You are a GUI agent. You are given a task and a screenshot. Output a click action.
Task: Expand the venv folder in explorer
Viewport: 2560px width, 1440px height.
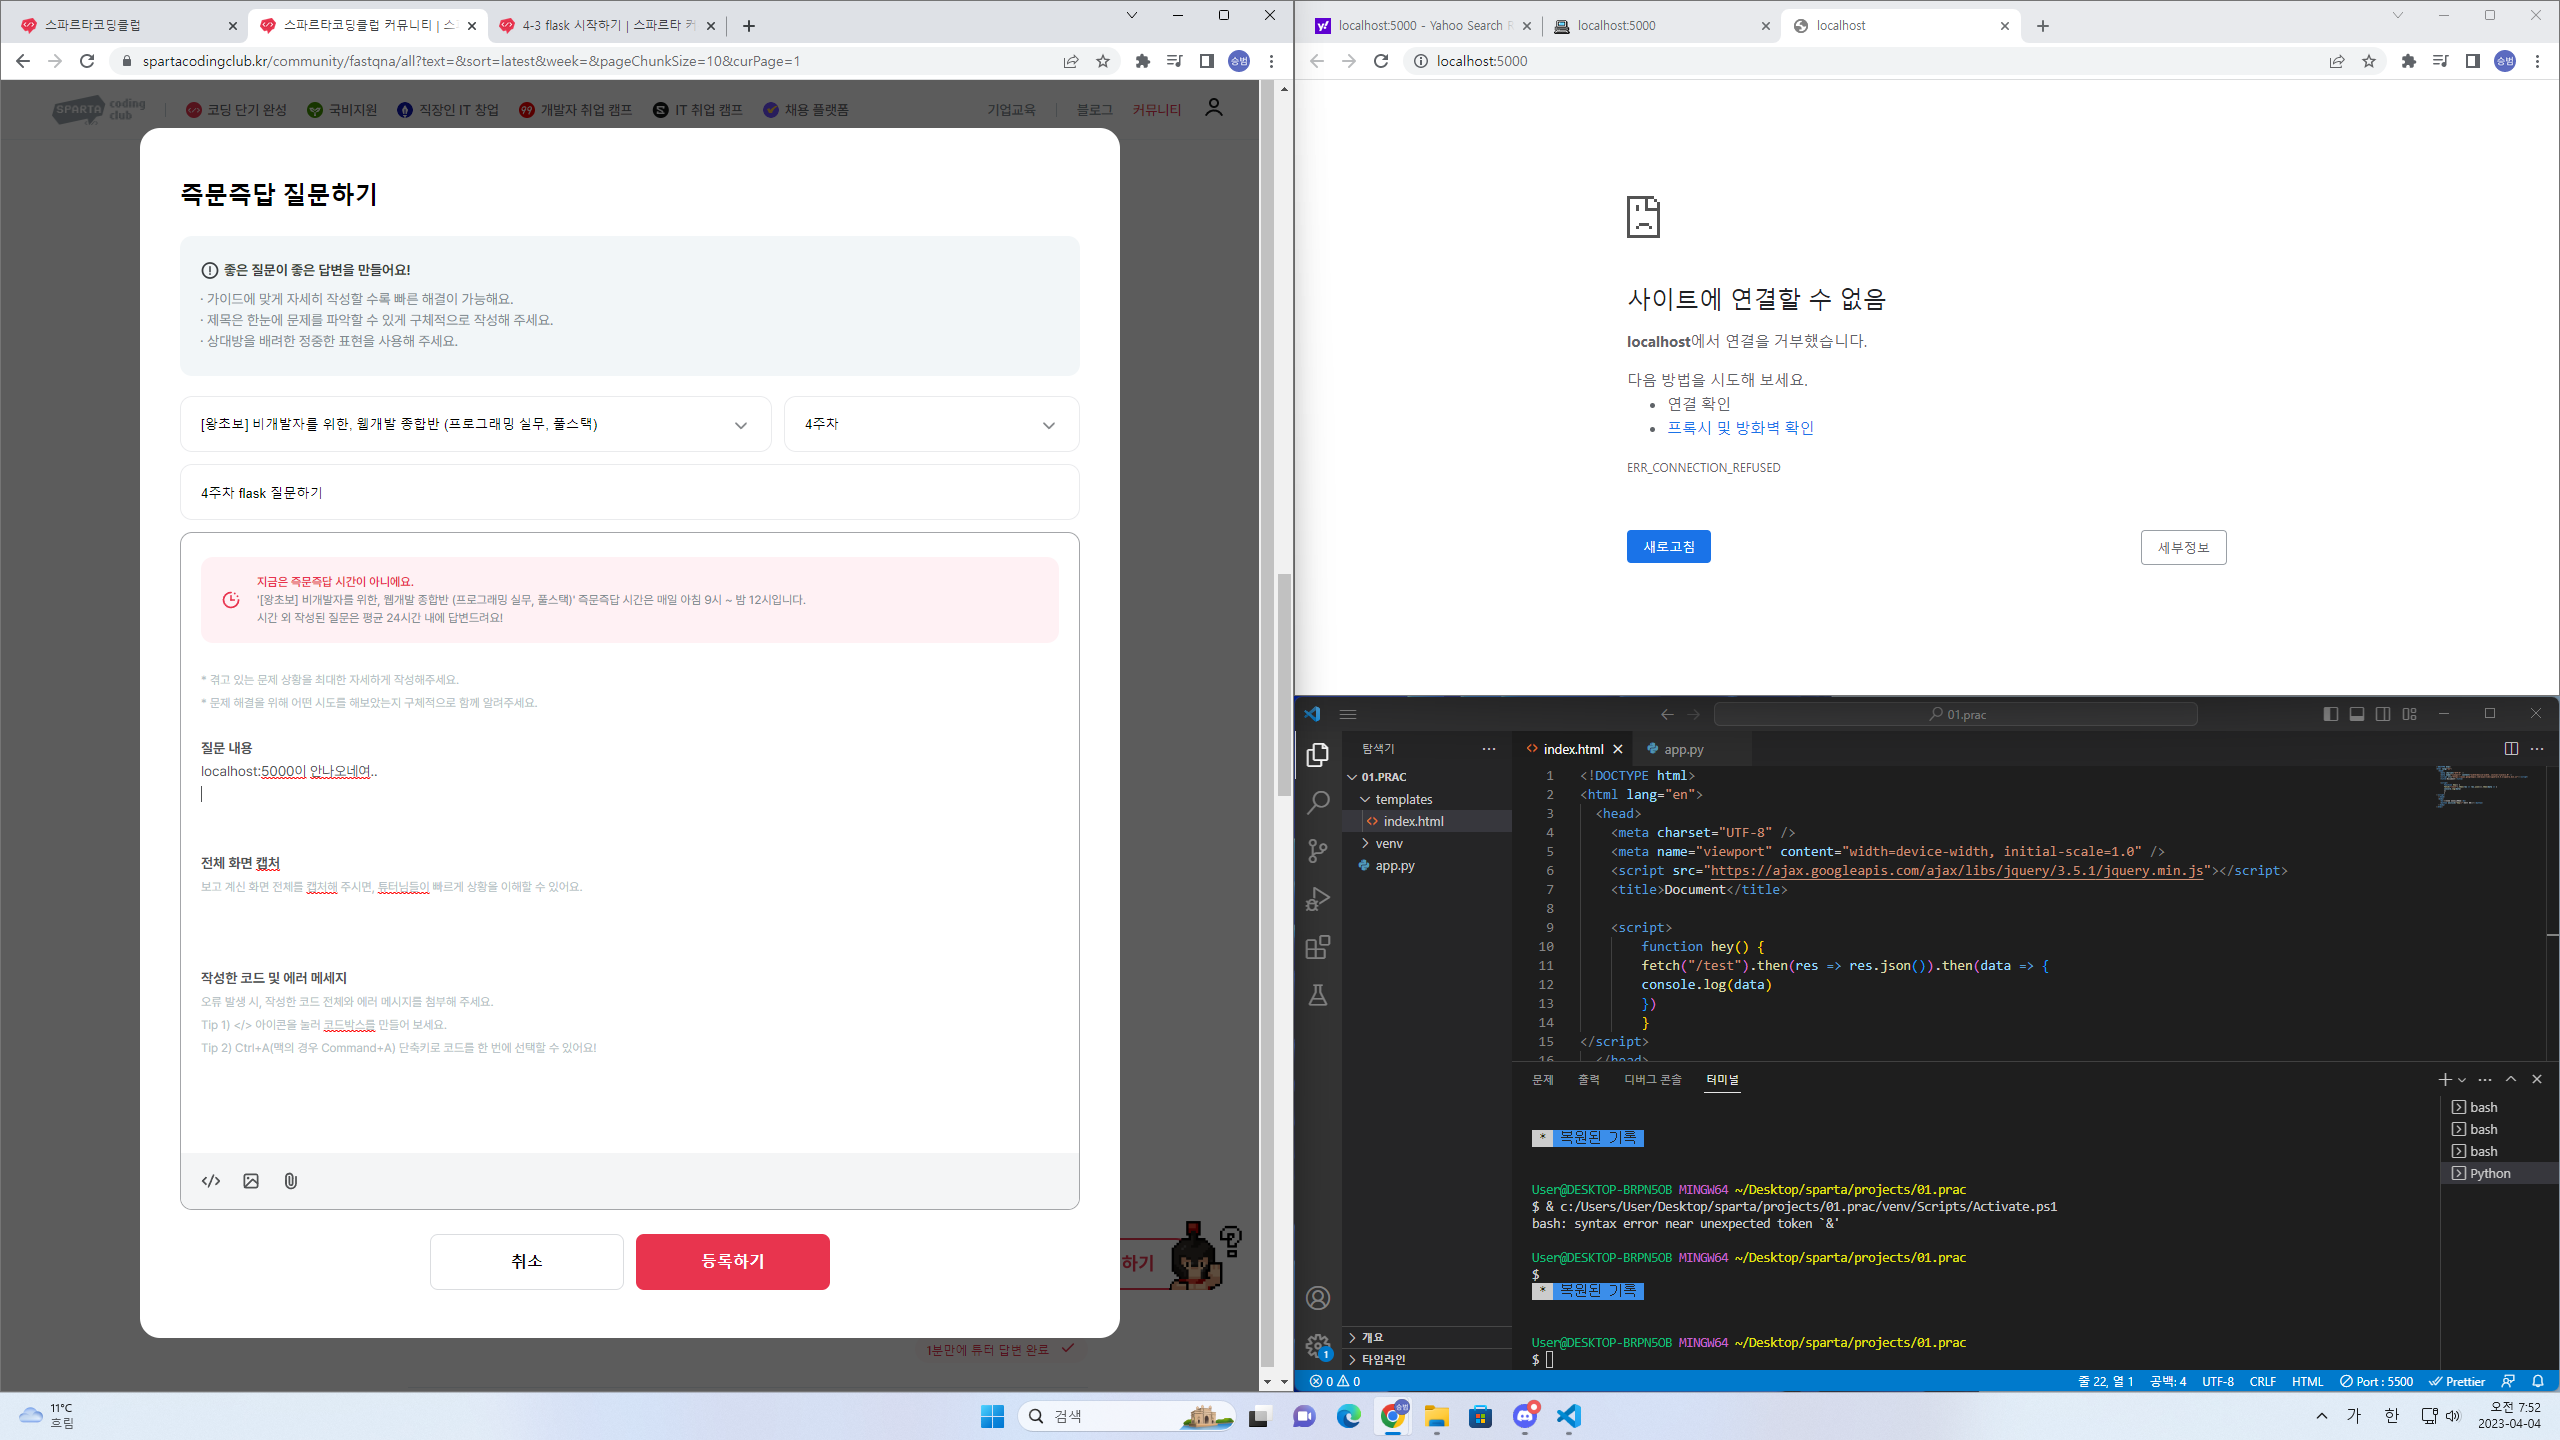point(1366,843)
